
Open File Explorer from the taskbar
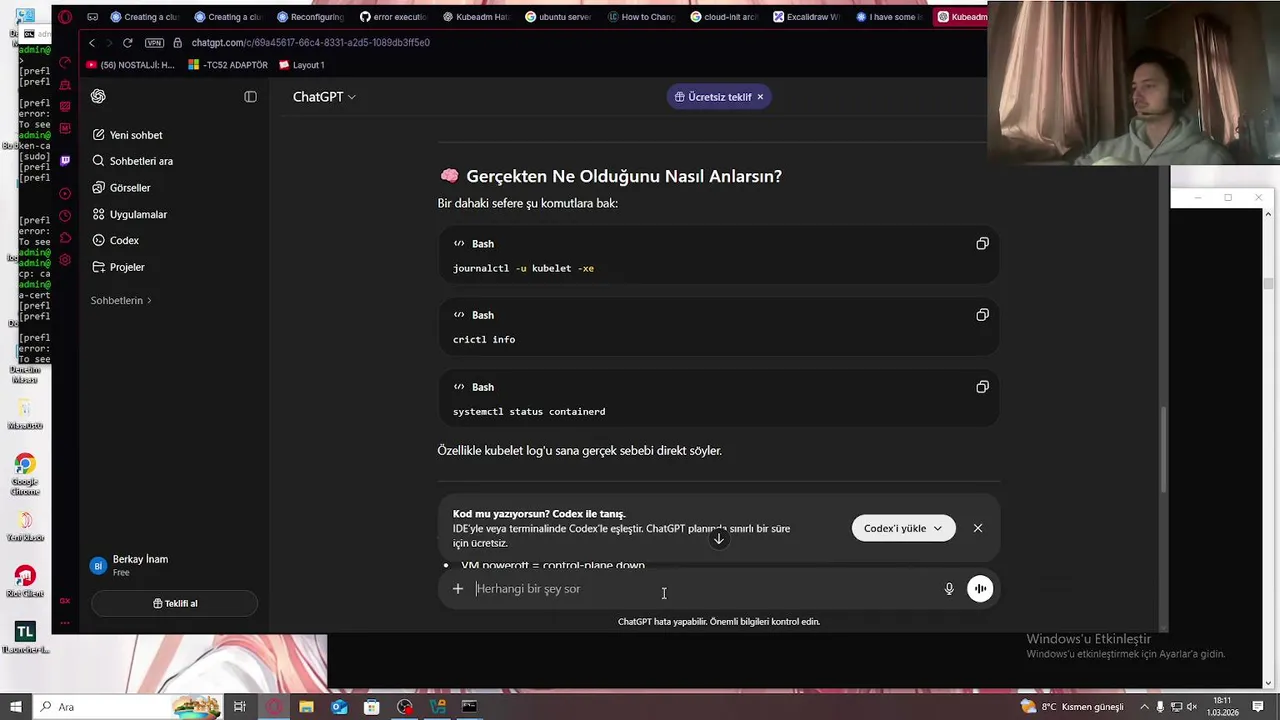click(306, 707)
